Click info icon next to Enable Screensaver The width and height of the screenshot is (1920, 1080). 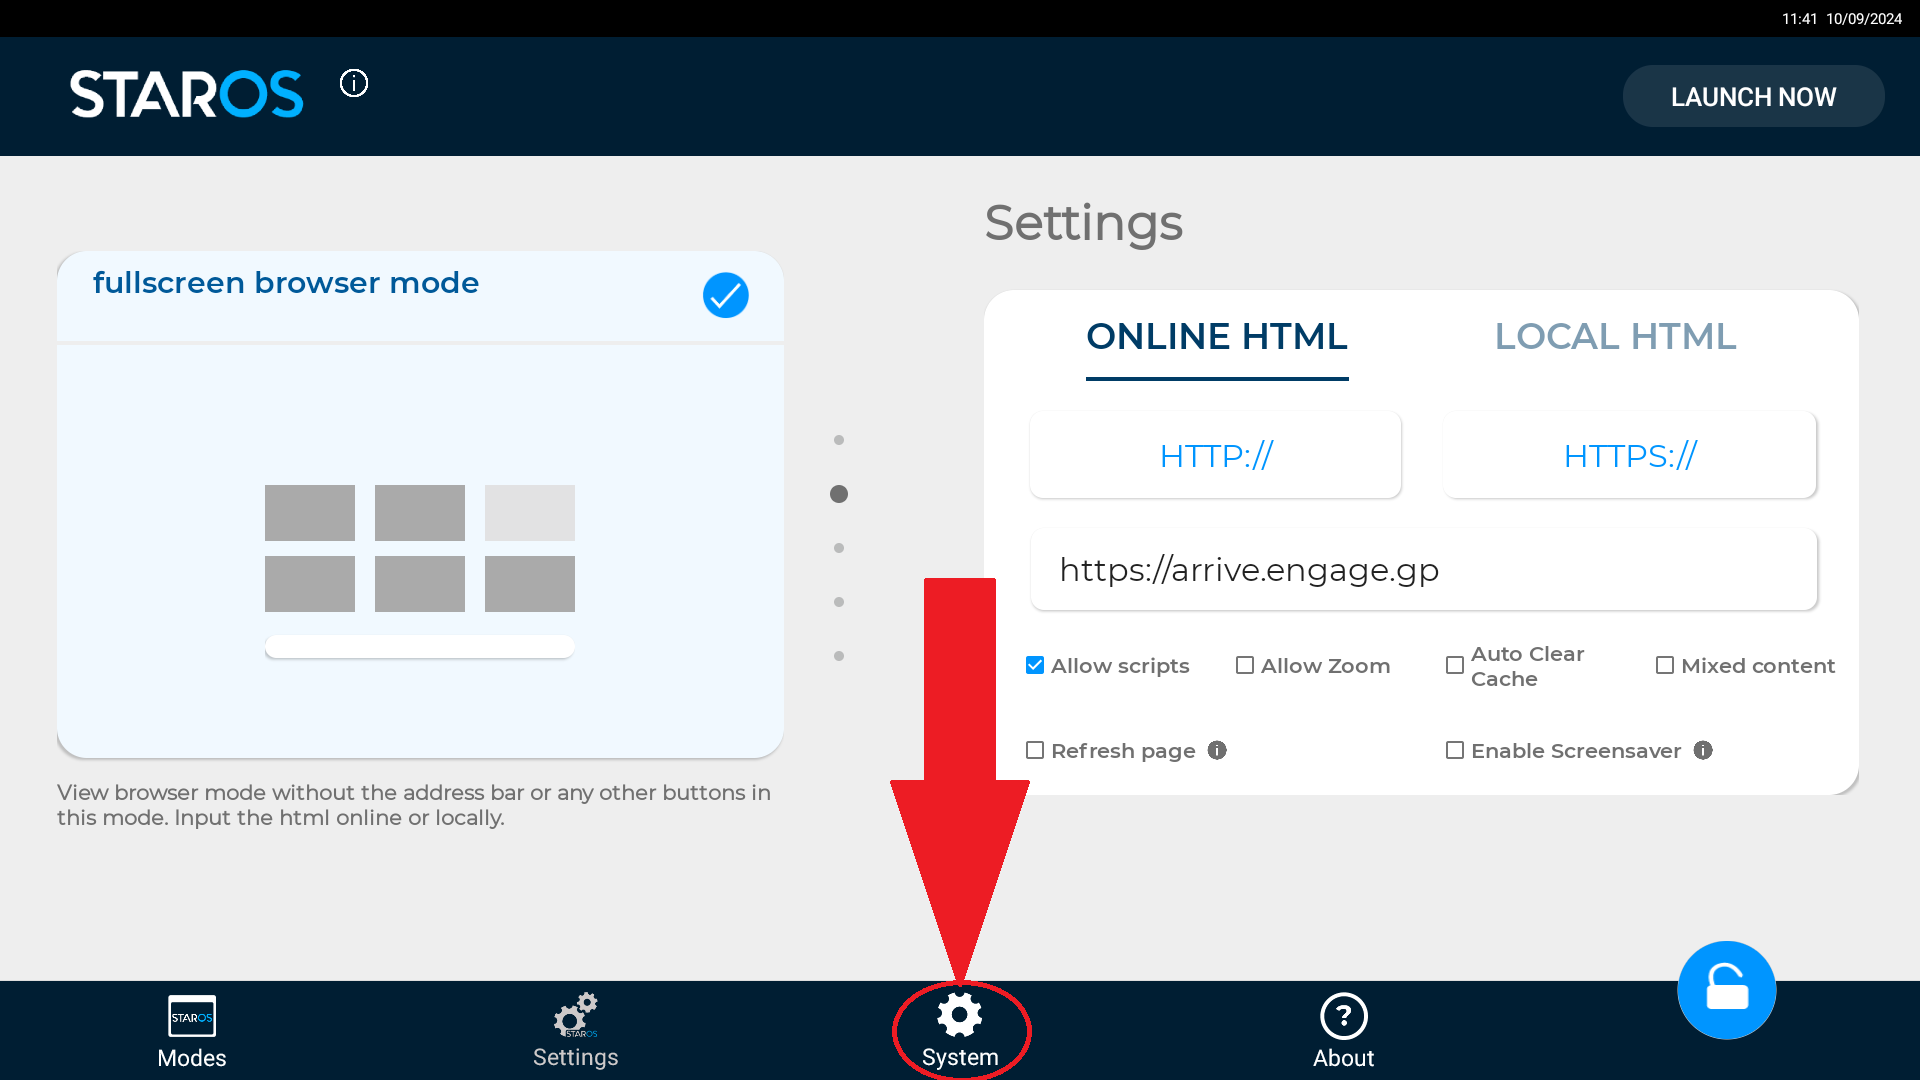click(x=1703, y=750)
